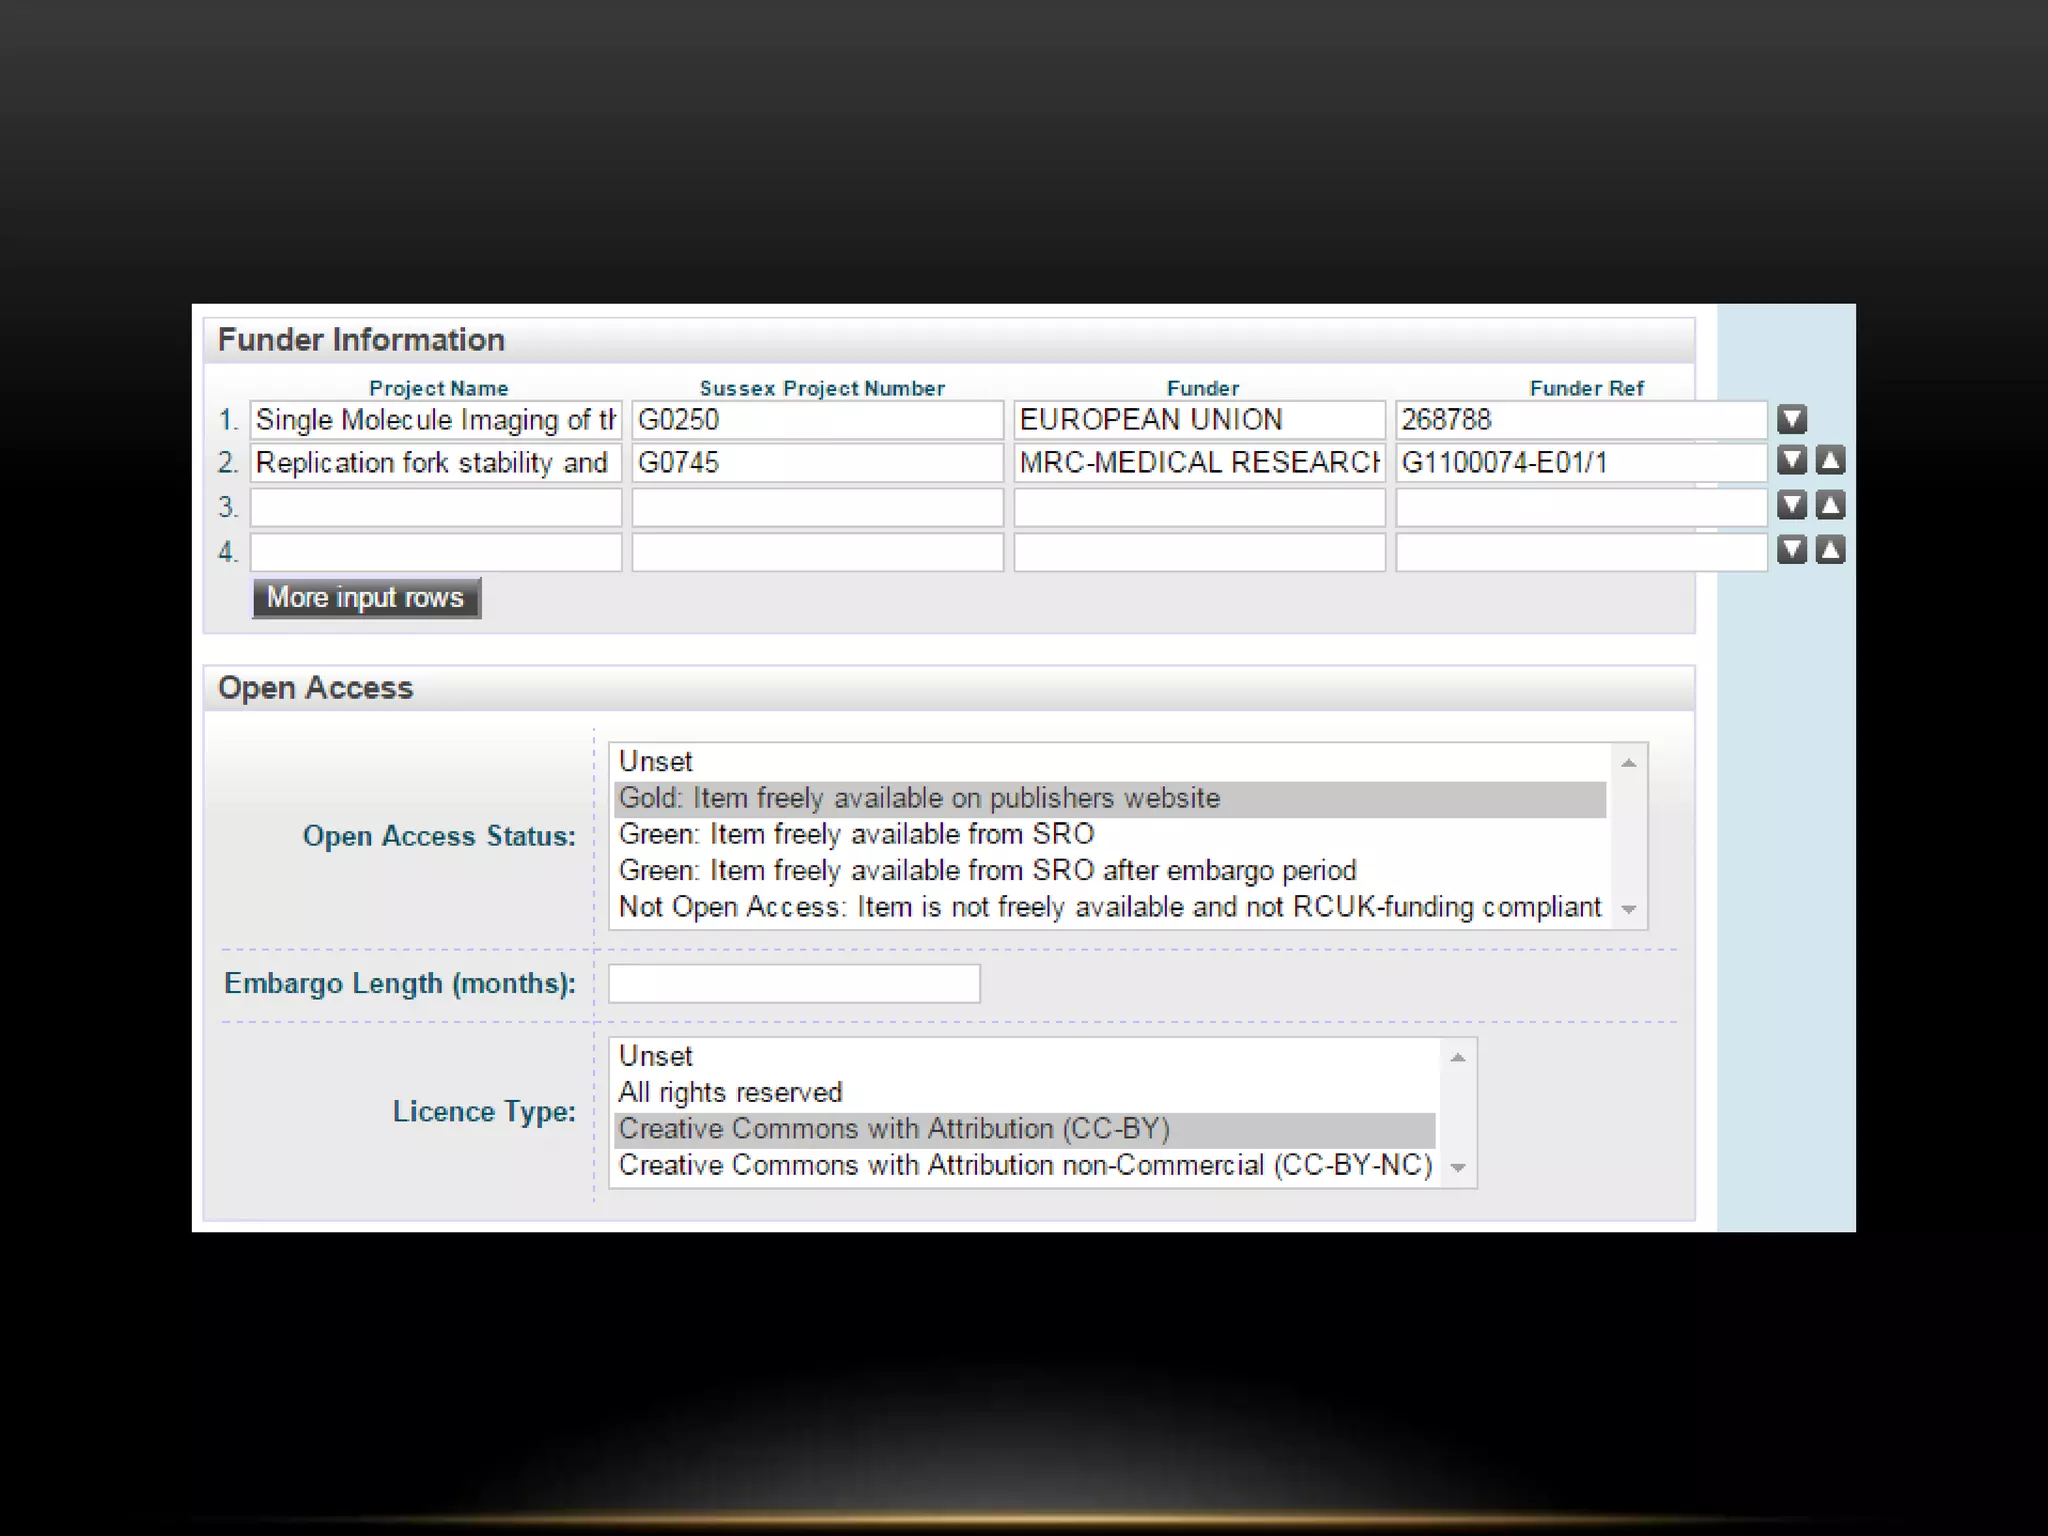This screenshot has height=1536, width=2048.
Task: Move funder row 3 down arrow icon
Action: pos(1791,505)
